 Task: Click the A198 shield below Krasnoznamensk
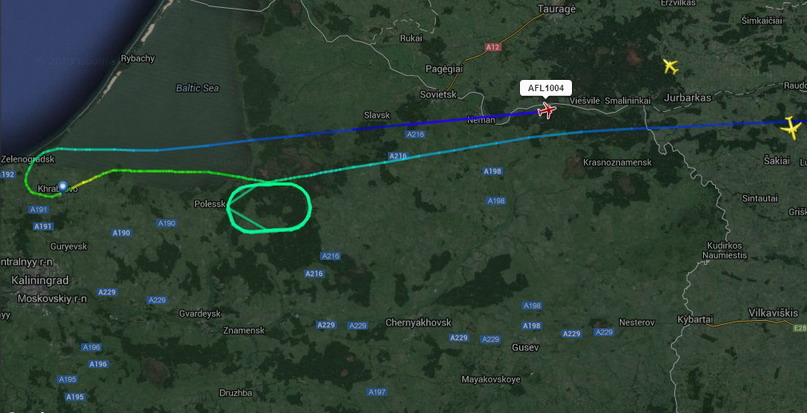pos(493,171)
